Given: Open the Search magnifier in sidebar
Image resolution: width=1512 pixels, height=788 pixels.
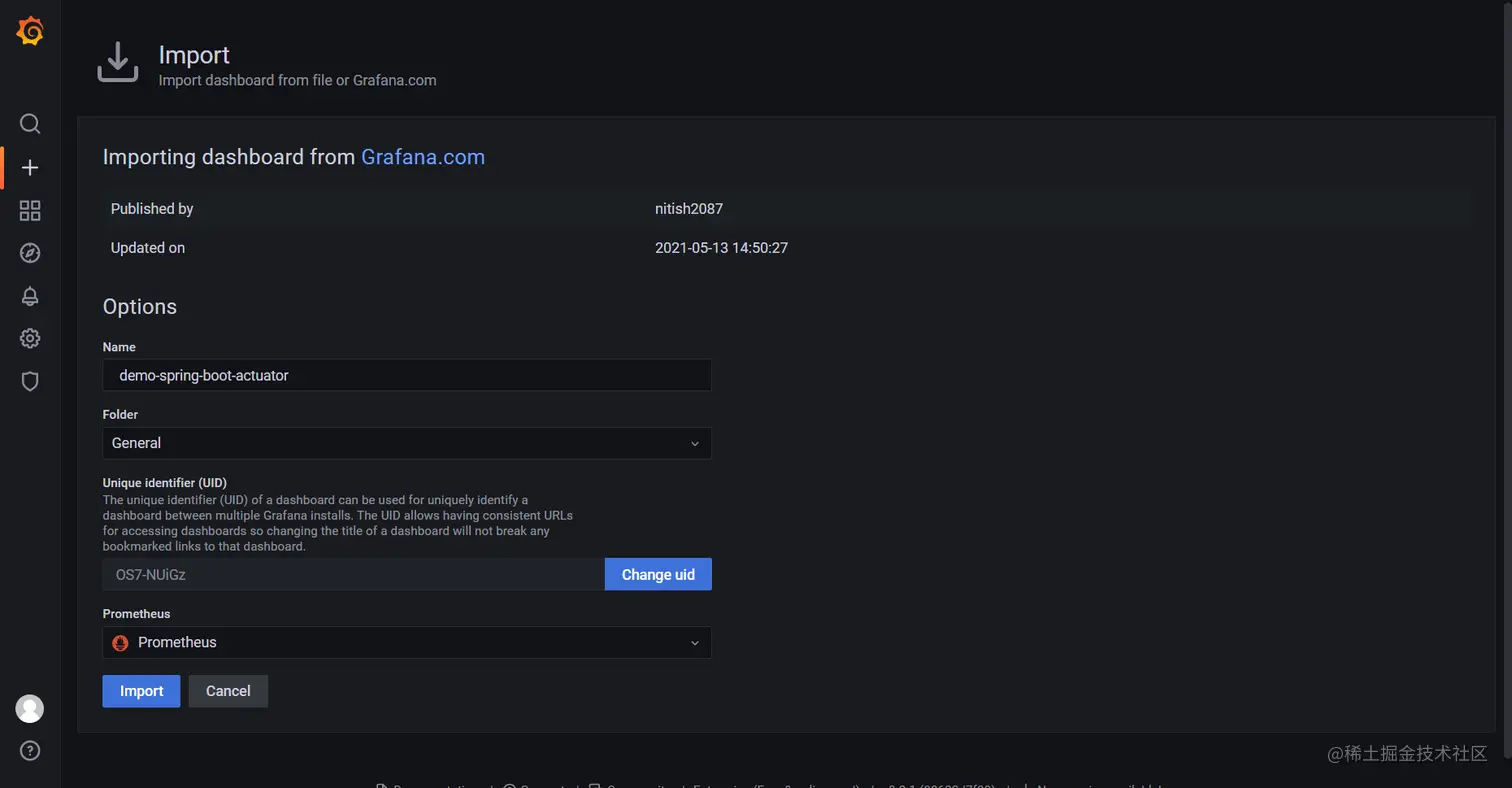Looking at the screenshot, I should click(x=30, y=124).
